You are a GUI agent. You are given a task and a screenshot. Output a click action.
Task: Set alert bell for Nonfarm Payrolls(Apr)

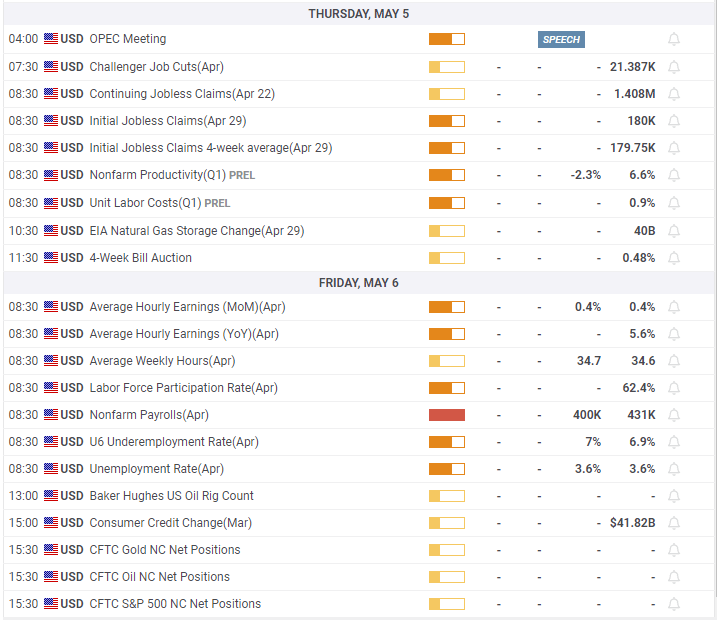tap(674, 415)
